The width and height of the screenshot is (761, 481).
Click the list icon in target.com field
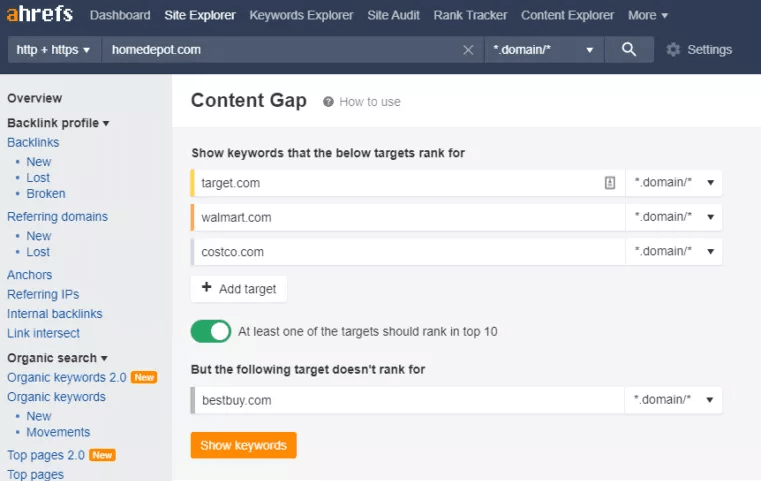[x=610, y=183]
